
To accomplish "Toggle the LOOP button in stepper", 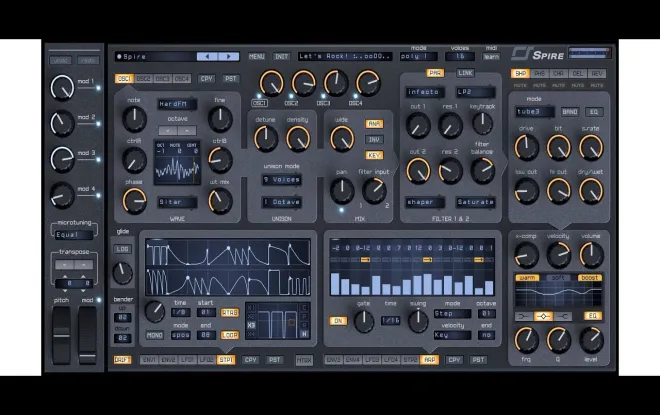I will tap(230, 335).
